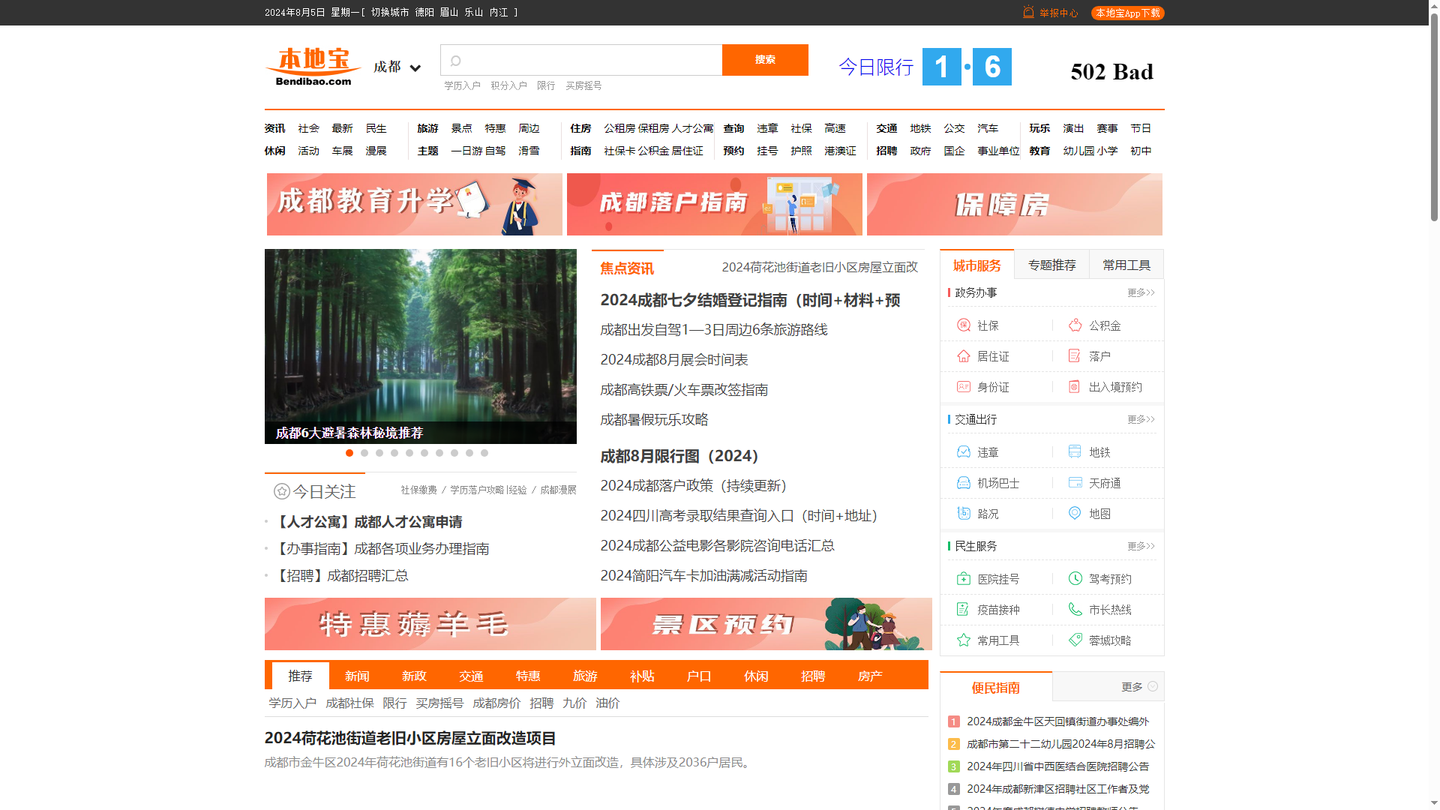Click the search input field
Screen dimensions: 1440x810
[x=581, y=60]
